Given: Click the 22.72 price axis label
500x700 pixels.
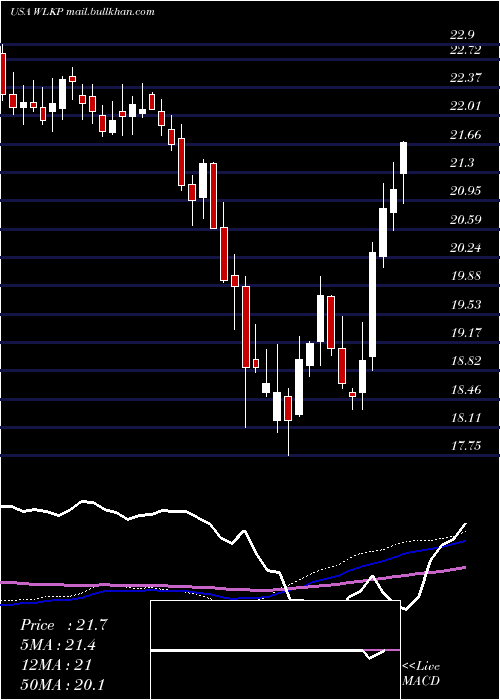Looking at the screenshot, I should 466,50.
